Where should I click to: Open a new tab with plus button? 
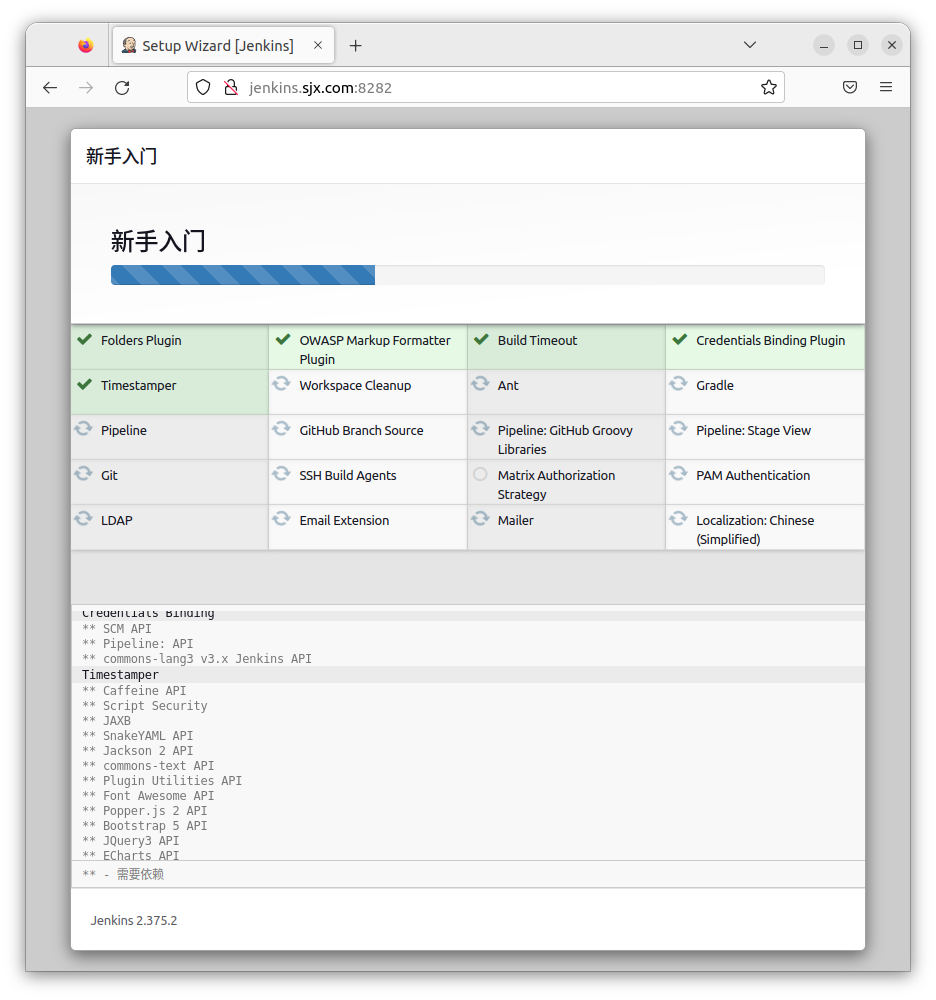pyautogui.click(x=355, y=46)
